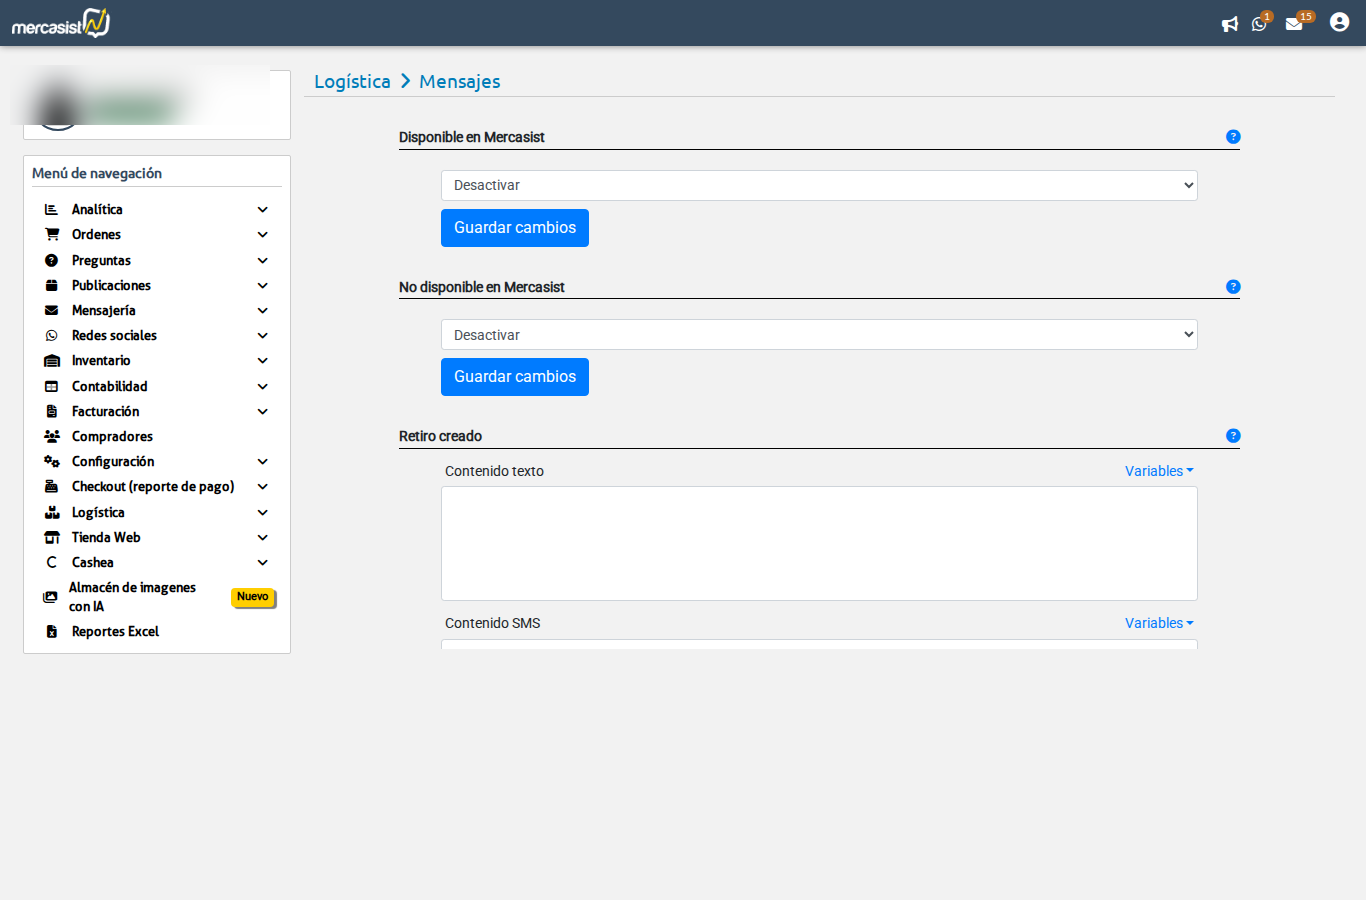1366x900 pixels.
Task: Open the Compradores menu item
Action: click(112, 437)
